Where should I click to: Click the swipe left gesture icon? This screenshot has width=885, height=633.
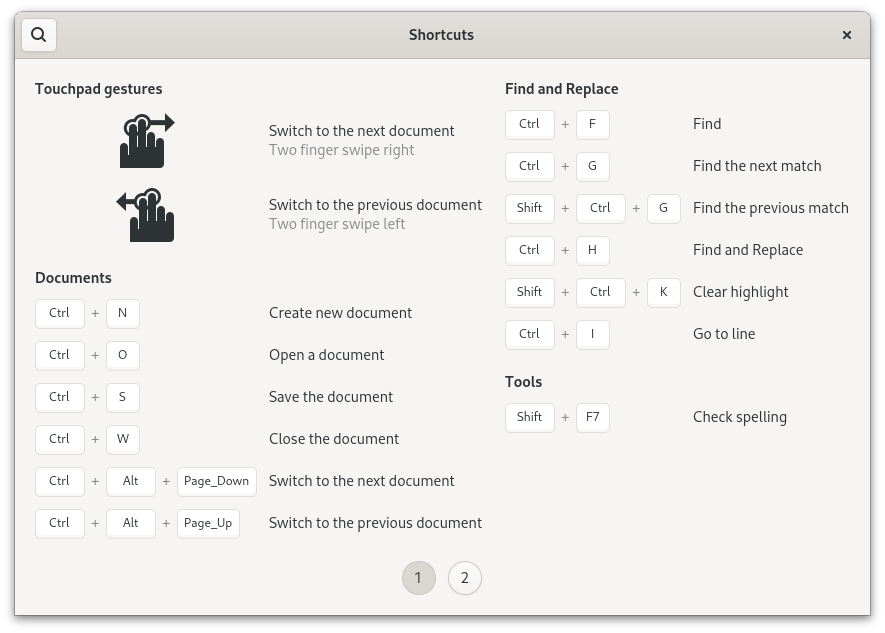[x=146, y=215]
